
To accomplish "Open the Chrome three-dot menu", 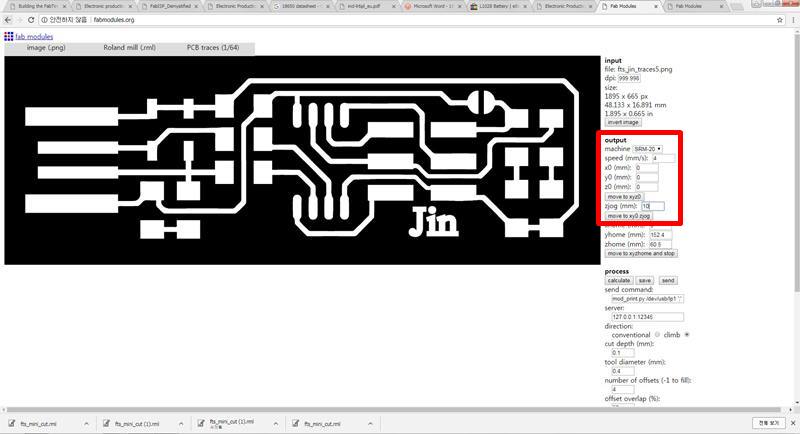I will 793,20.
